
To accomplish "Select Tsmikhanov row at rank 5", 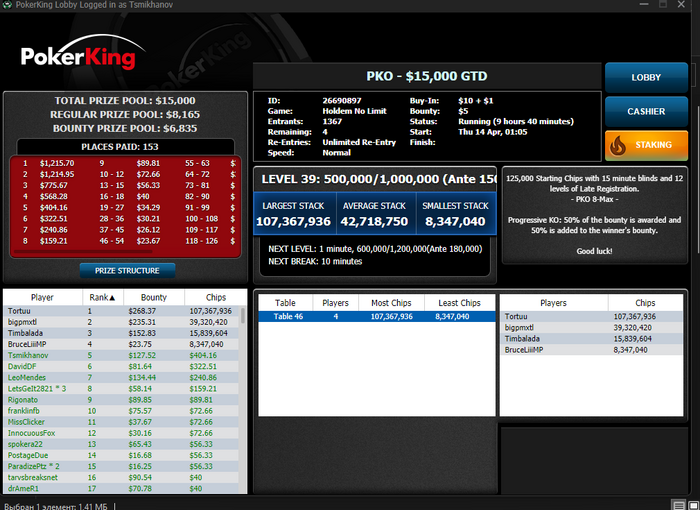I will tap(122, 355).
